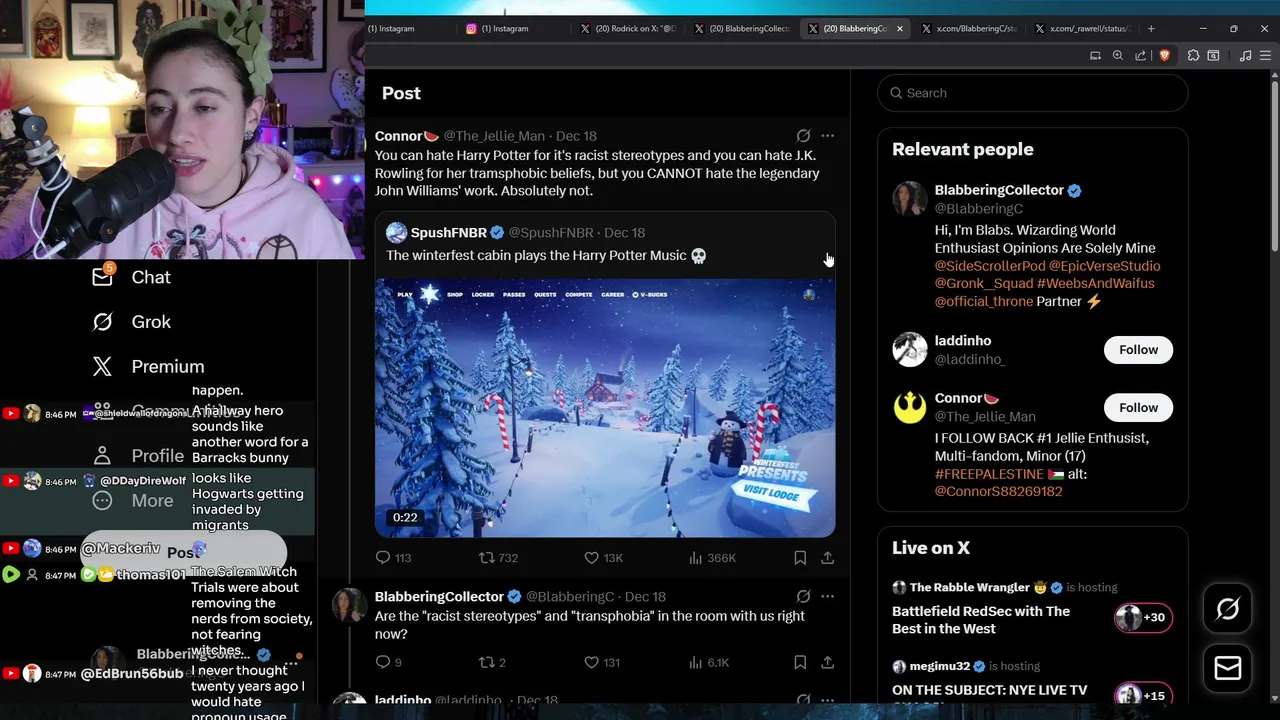This screenshot has width=1280, height=720.
Task: Follow Connor in Relevant people
Action: (x=1138, y=407)
